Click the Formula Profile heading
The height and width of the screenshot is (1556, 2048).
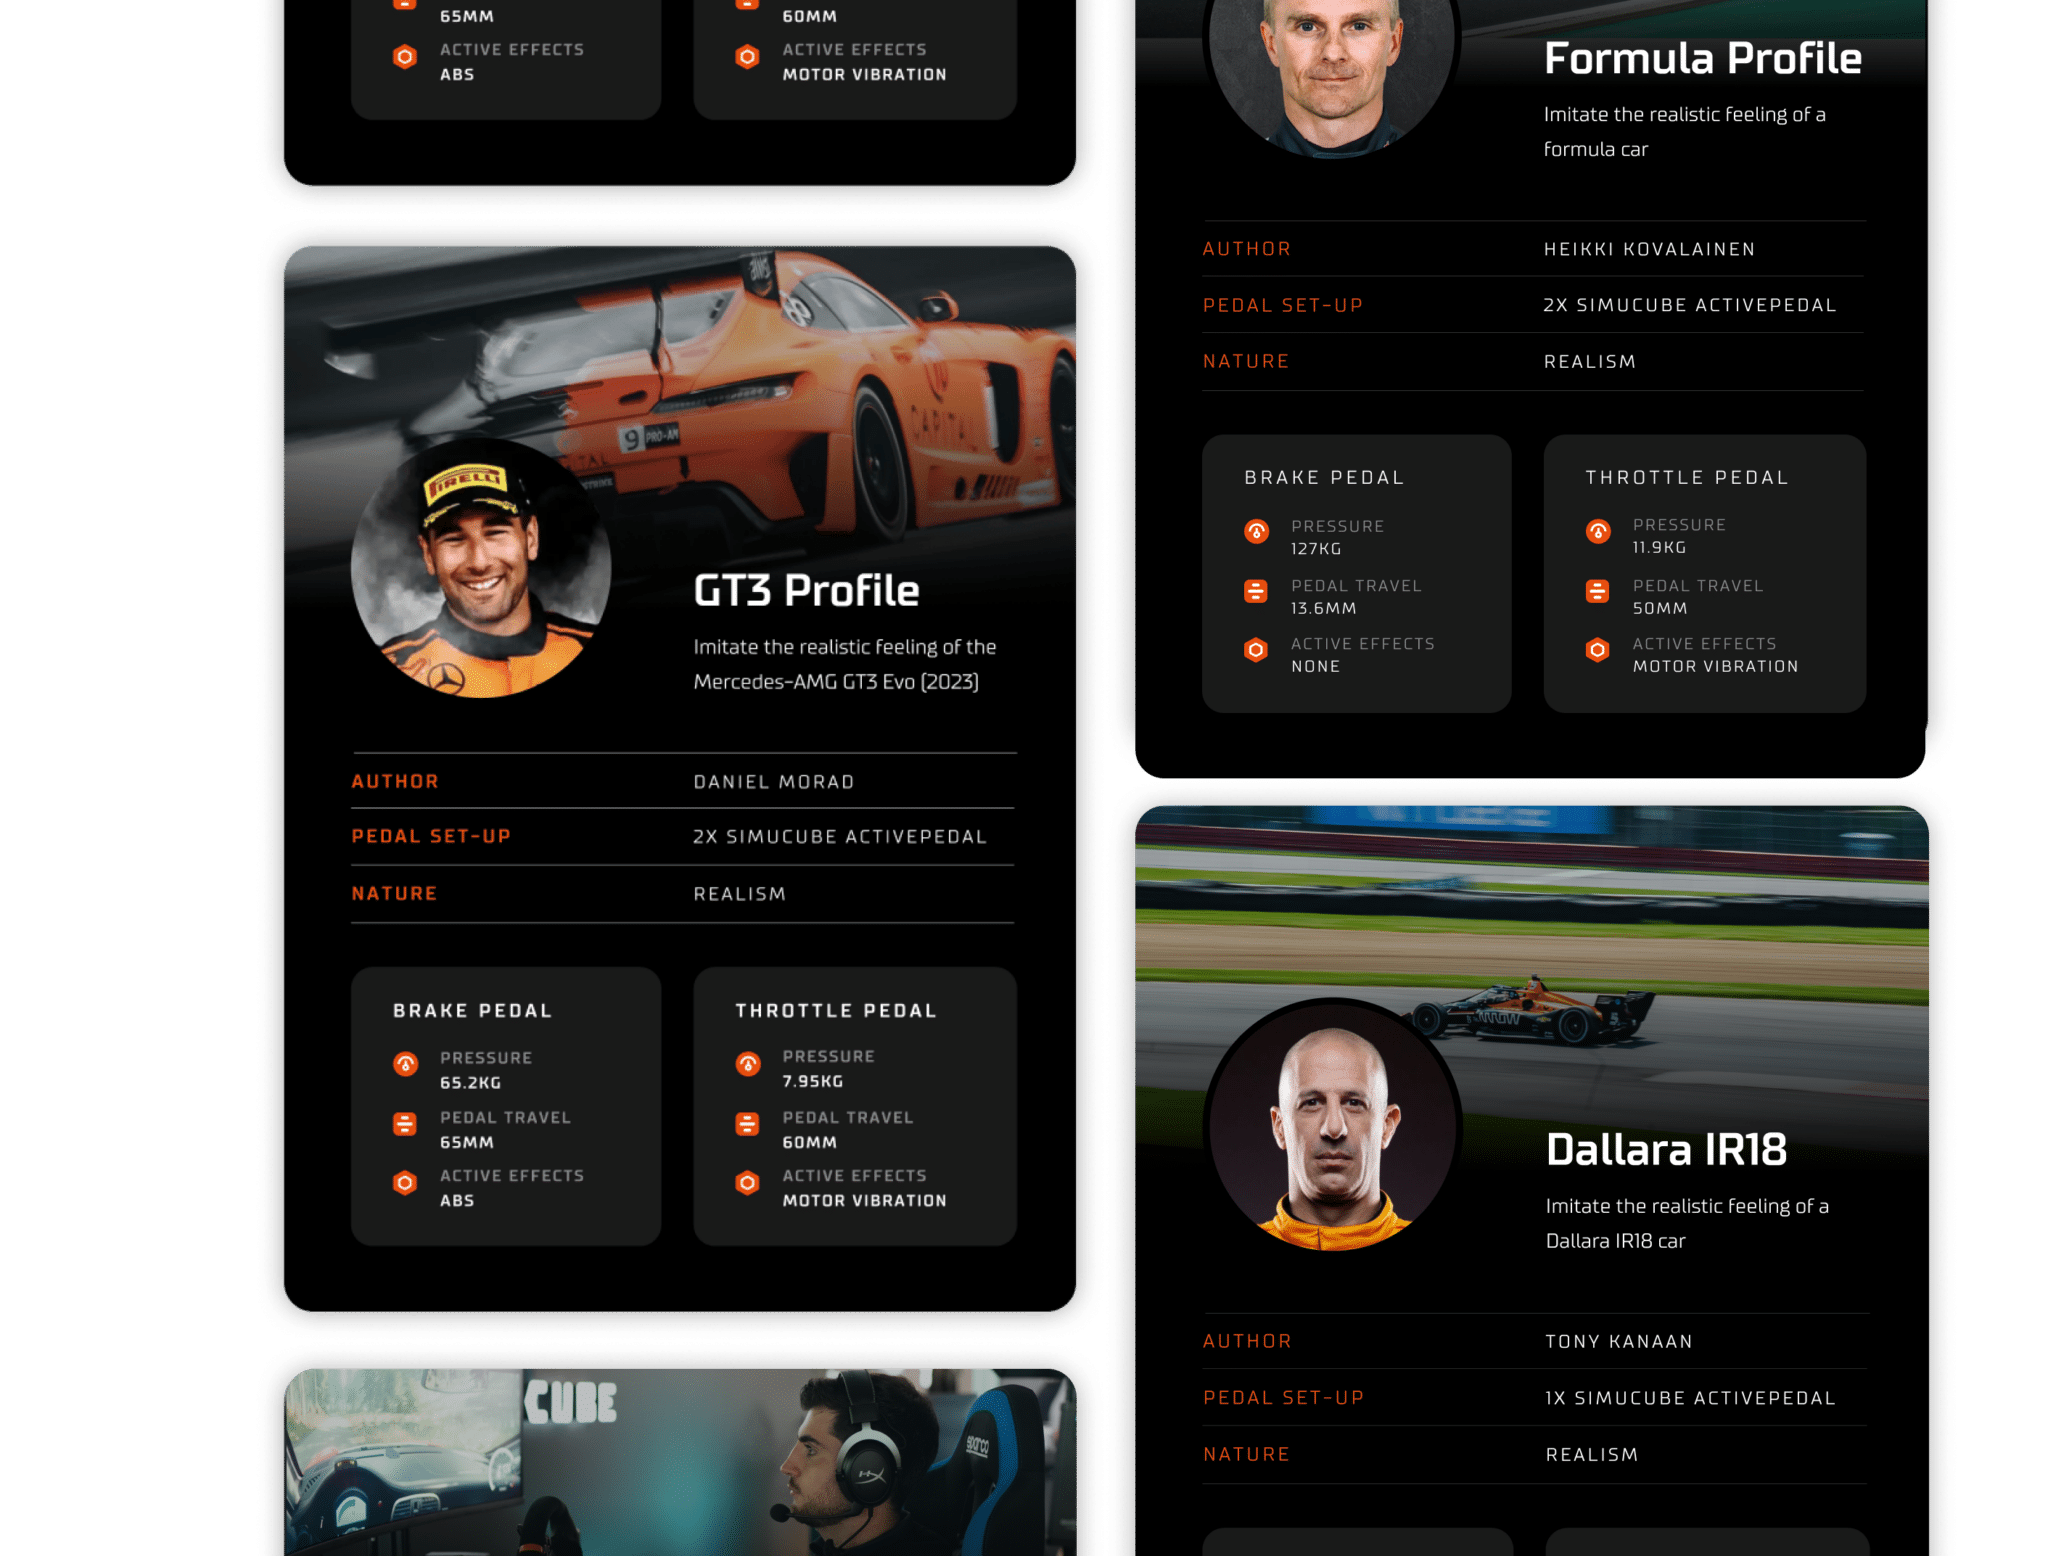click(x=1702, y=58)
